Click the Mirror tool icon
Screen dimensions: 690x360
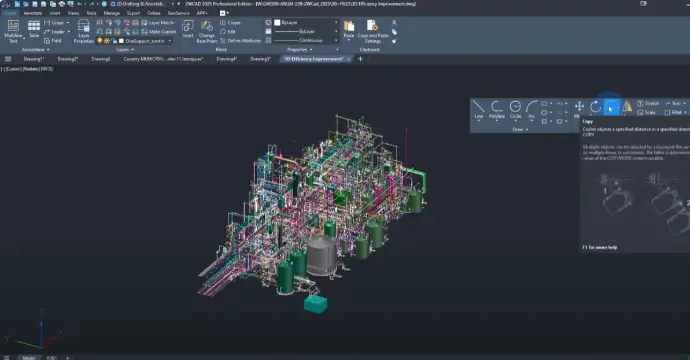click(627, 107)
